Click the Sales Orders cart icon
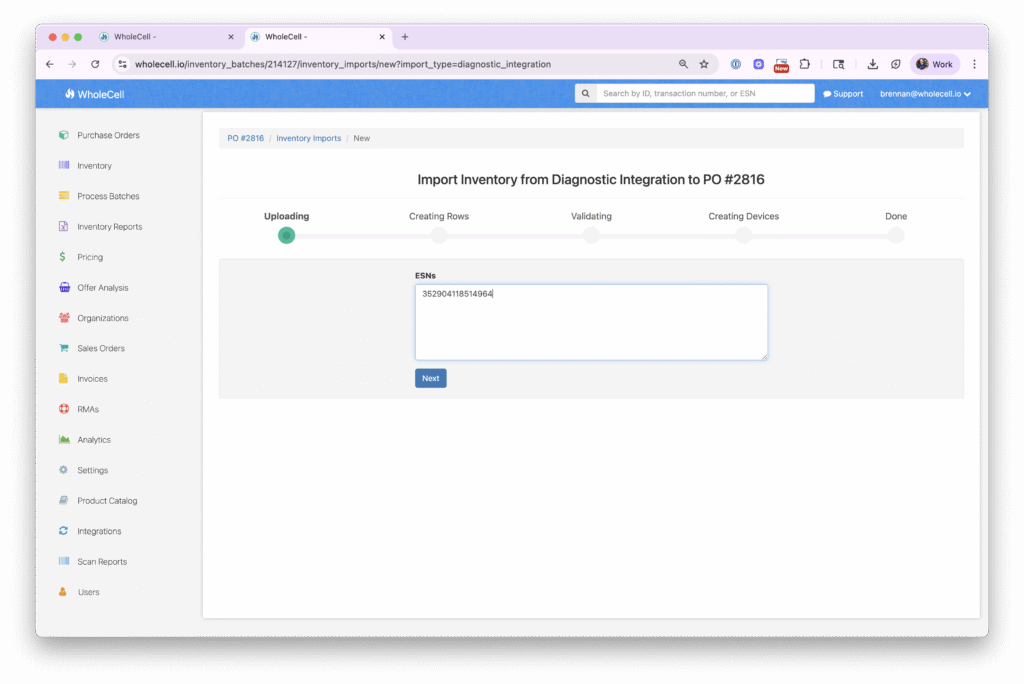 coord(63,349)
